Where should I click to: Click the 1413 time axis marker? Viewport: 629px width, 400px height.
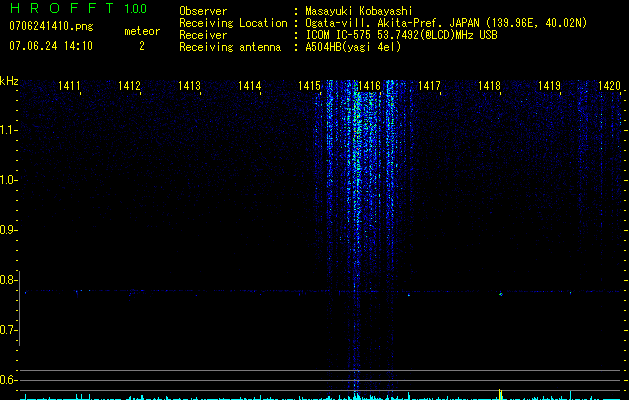pyautogui.click(x=189, y=85)
